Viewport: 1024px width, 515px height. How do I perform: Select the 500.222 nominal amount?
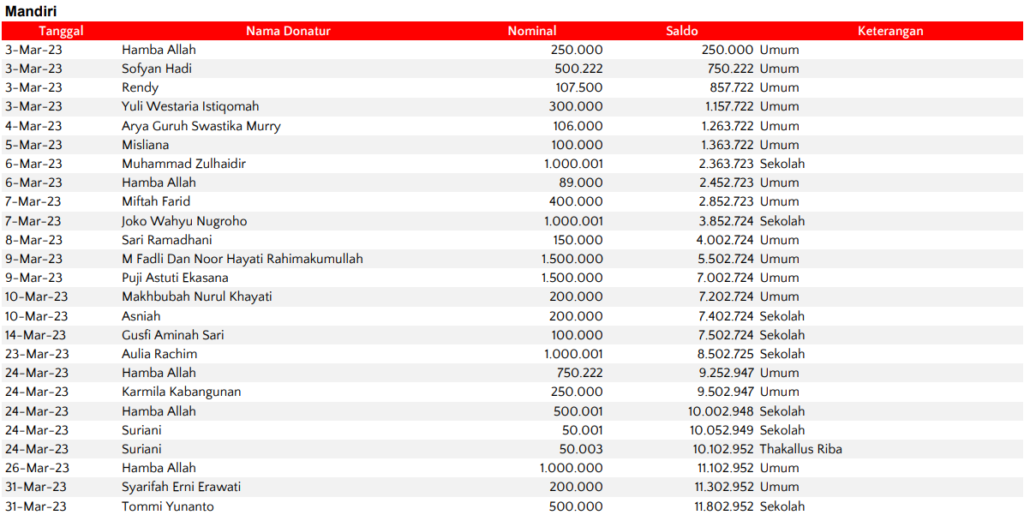(579, 69)
